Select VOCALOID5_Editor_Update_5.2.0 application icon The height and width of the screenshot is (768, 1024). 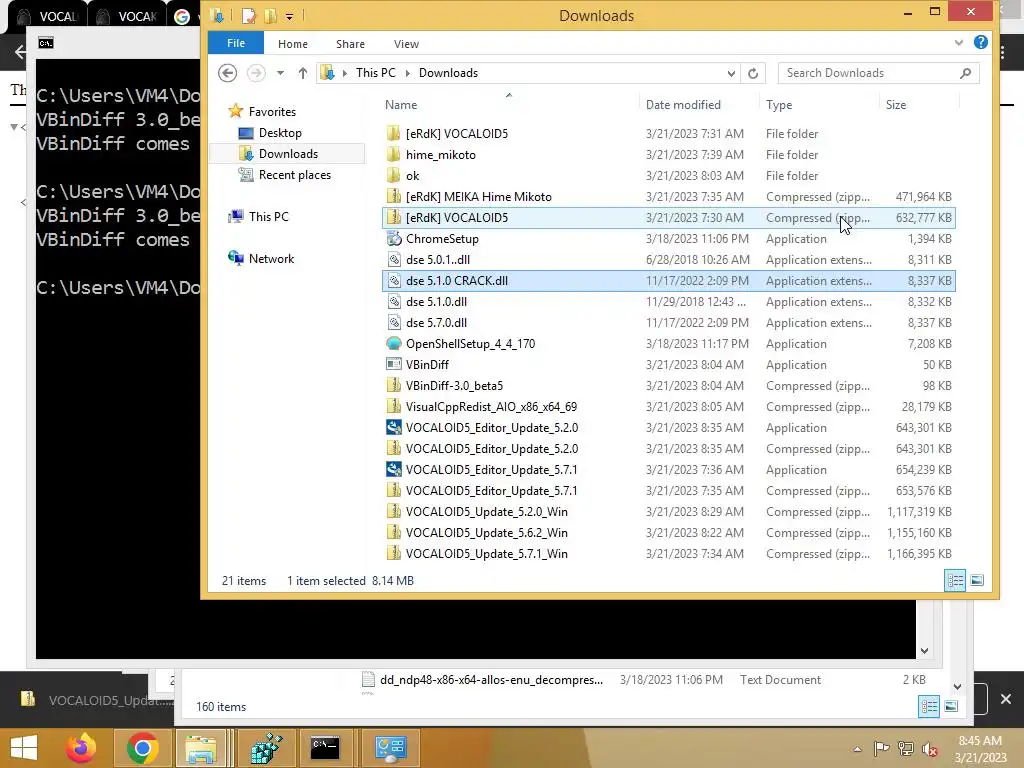[x=393, y=428]
